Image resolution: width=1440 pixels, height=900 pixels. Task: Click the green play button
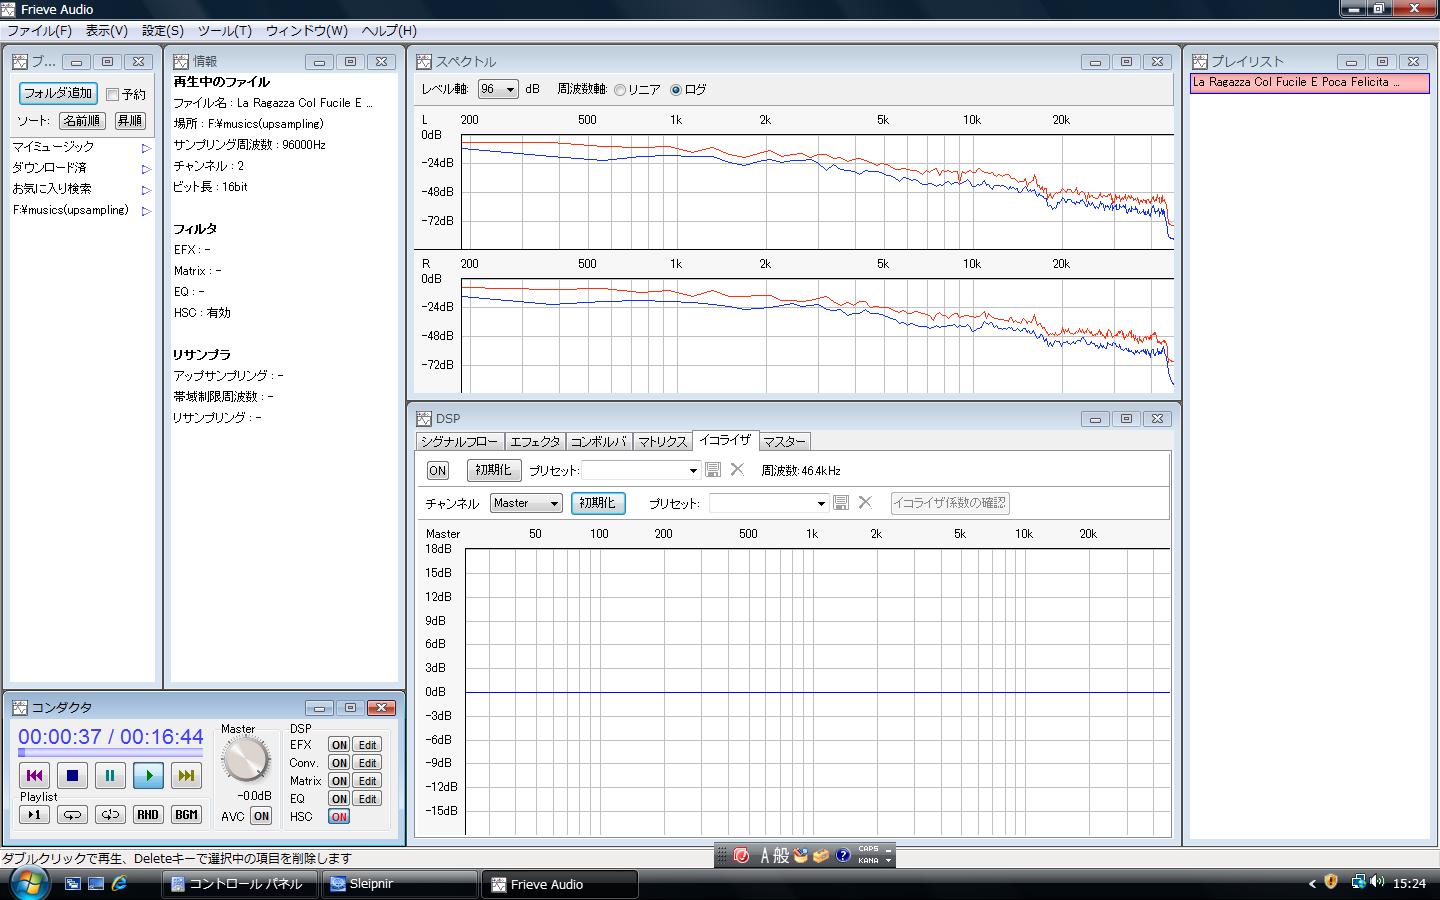tap(148, 775)
